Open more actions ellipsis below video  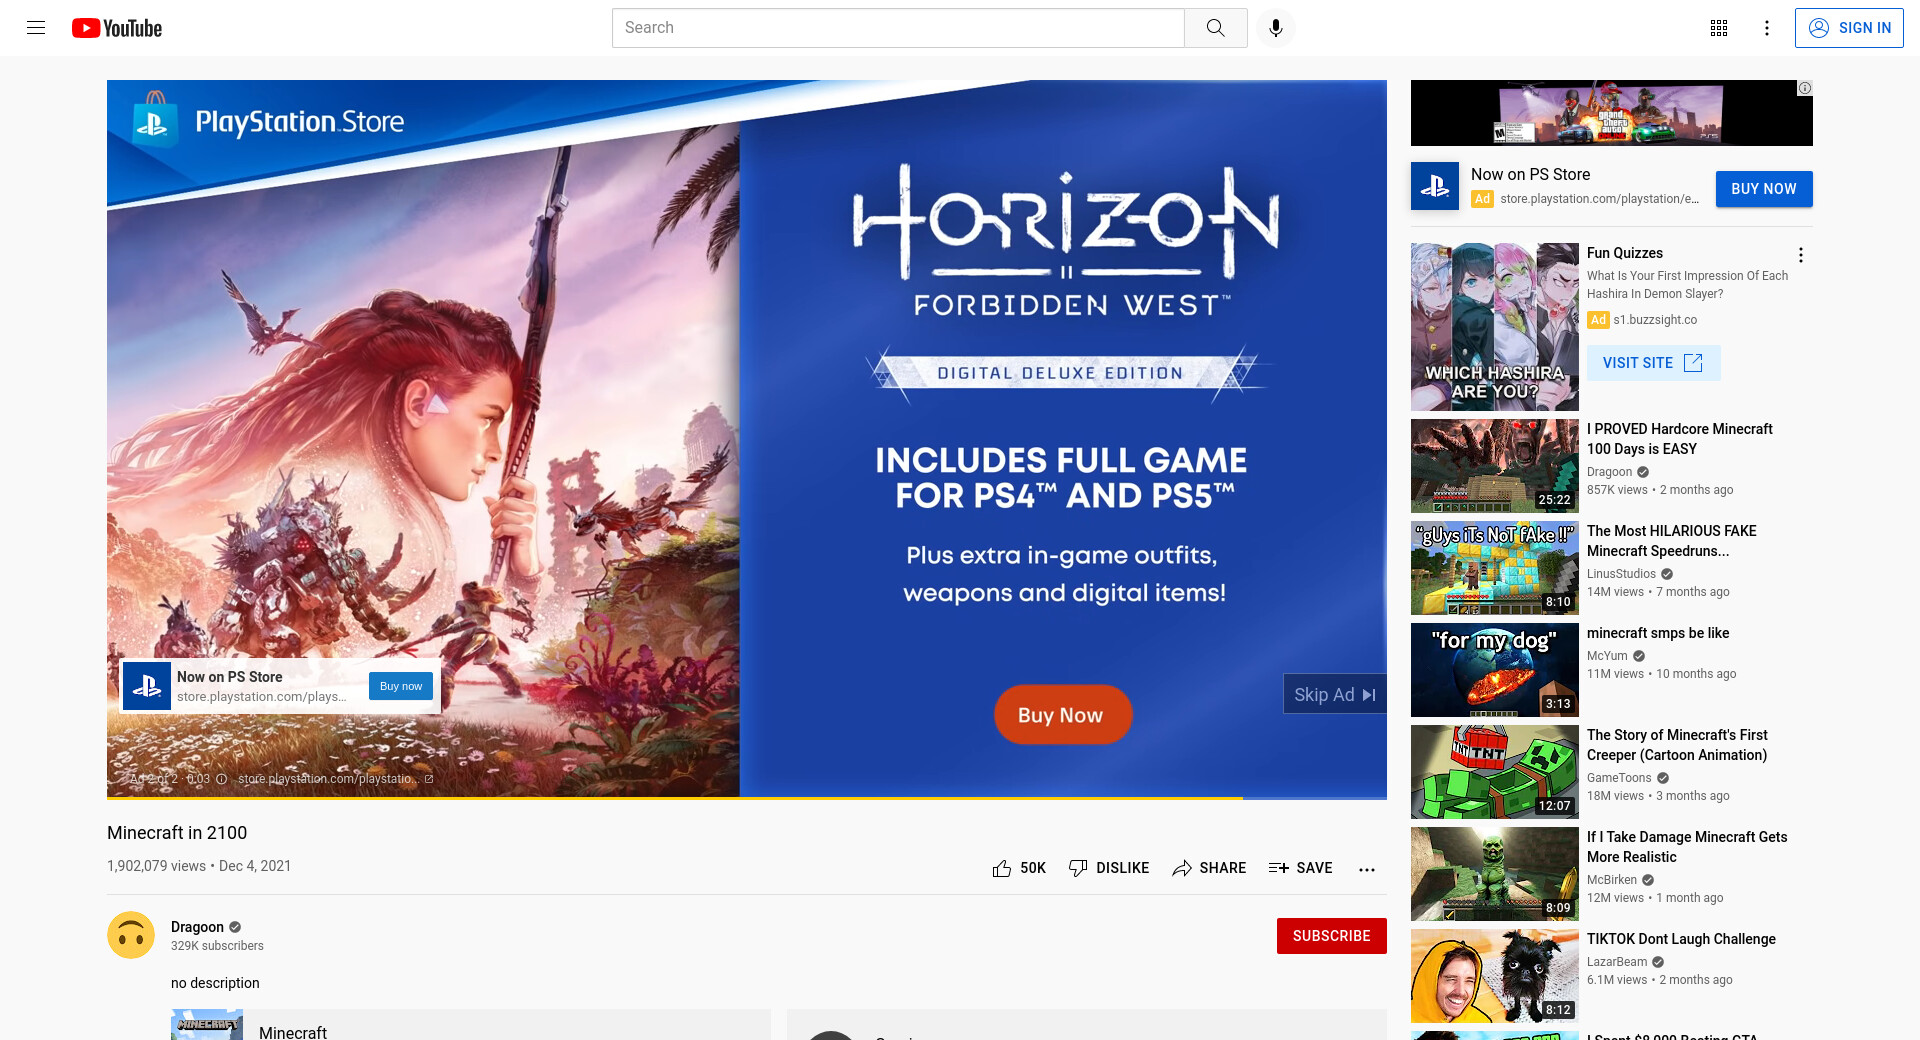tap(1367, 869)
